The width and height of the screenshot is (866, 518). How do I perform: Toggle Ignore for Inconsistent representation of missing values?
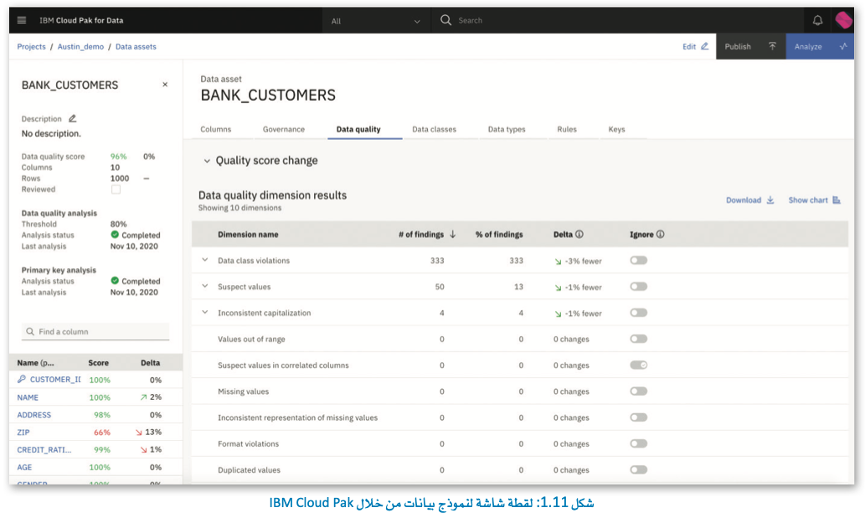pos(638,417)
